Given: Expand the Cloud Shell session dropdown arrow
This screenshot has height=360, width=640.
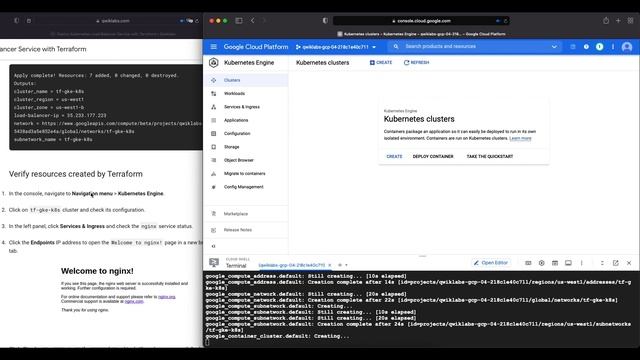Looking at the screenshot, I should coord(346,265).
